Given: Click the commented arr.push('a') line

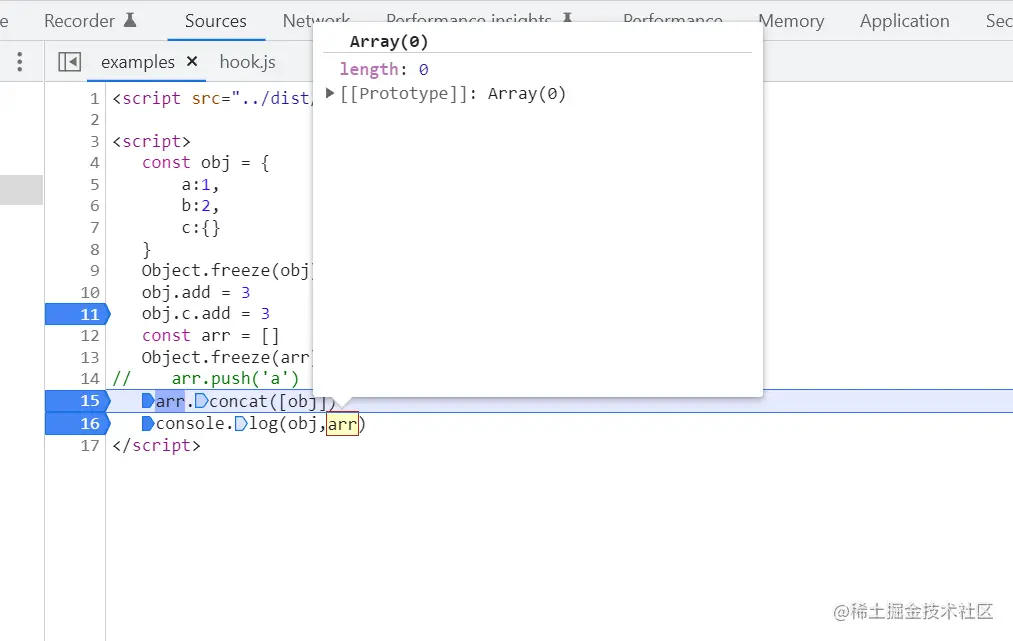Looking at the screenshot, I should (205, 379).
